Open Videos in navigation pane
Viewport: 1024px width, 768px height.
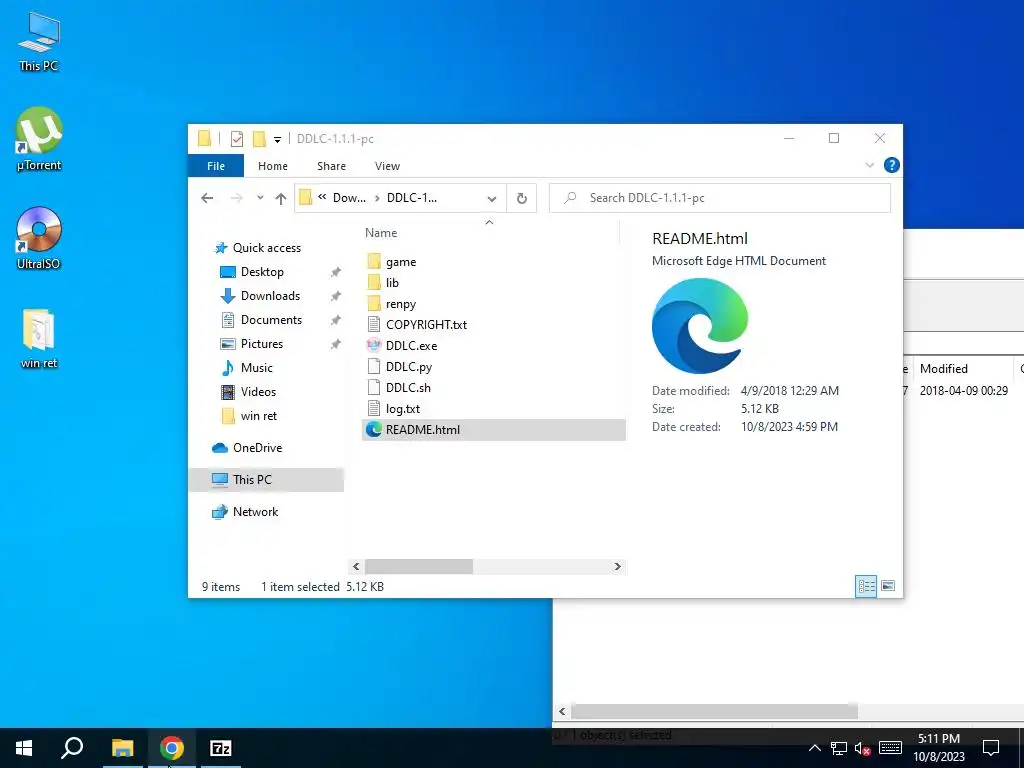point(258,392)
